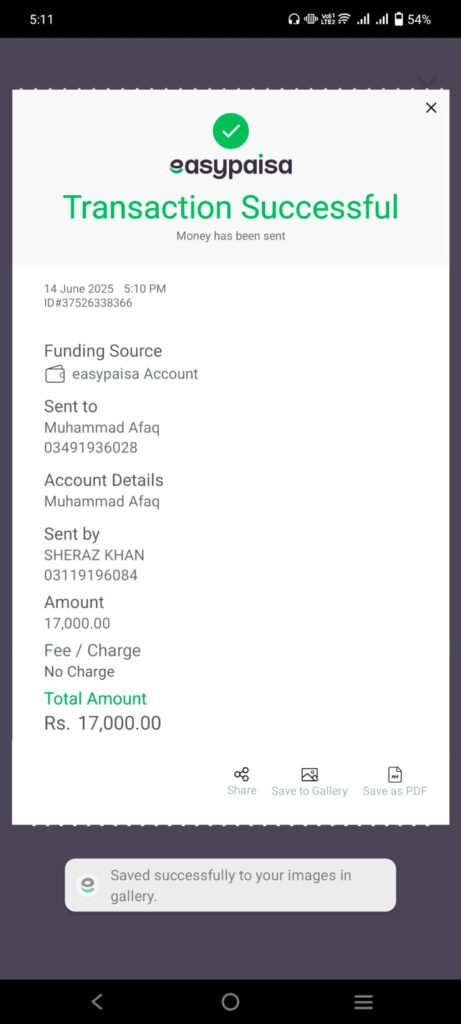This screenshot has width=461, height=1024.
Task: Tap the Save to Gallery picture icon
Action: click(310, 775)
